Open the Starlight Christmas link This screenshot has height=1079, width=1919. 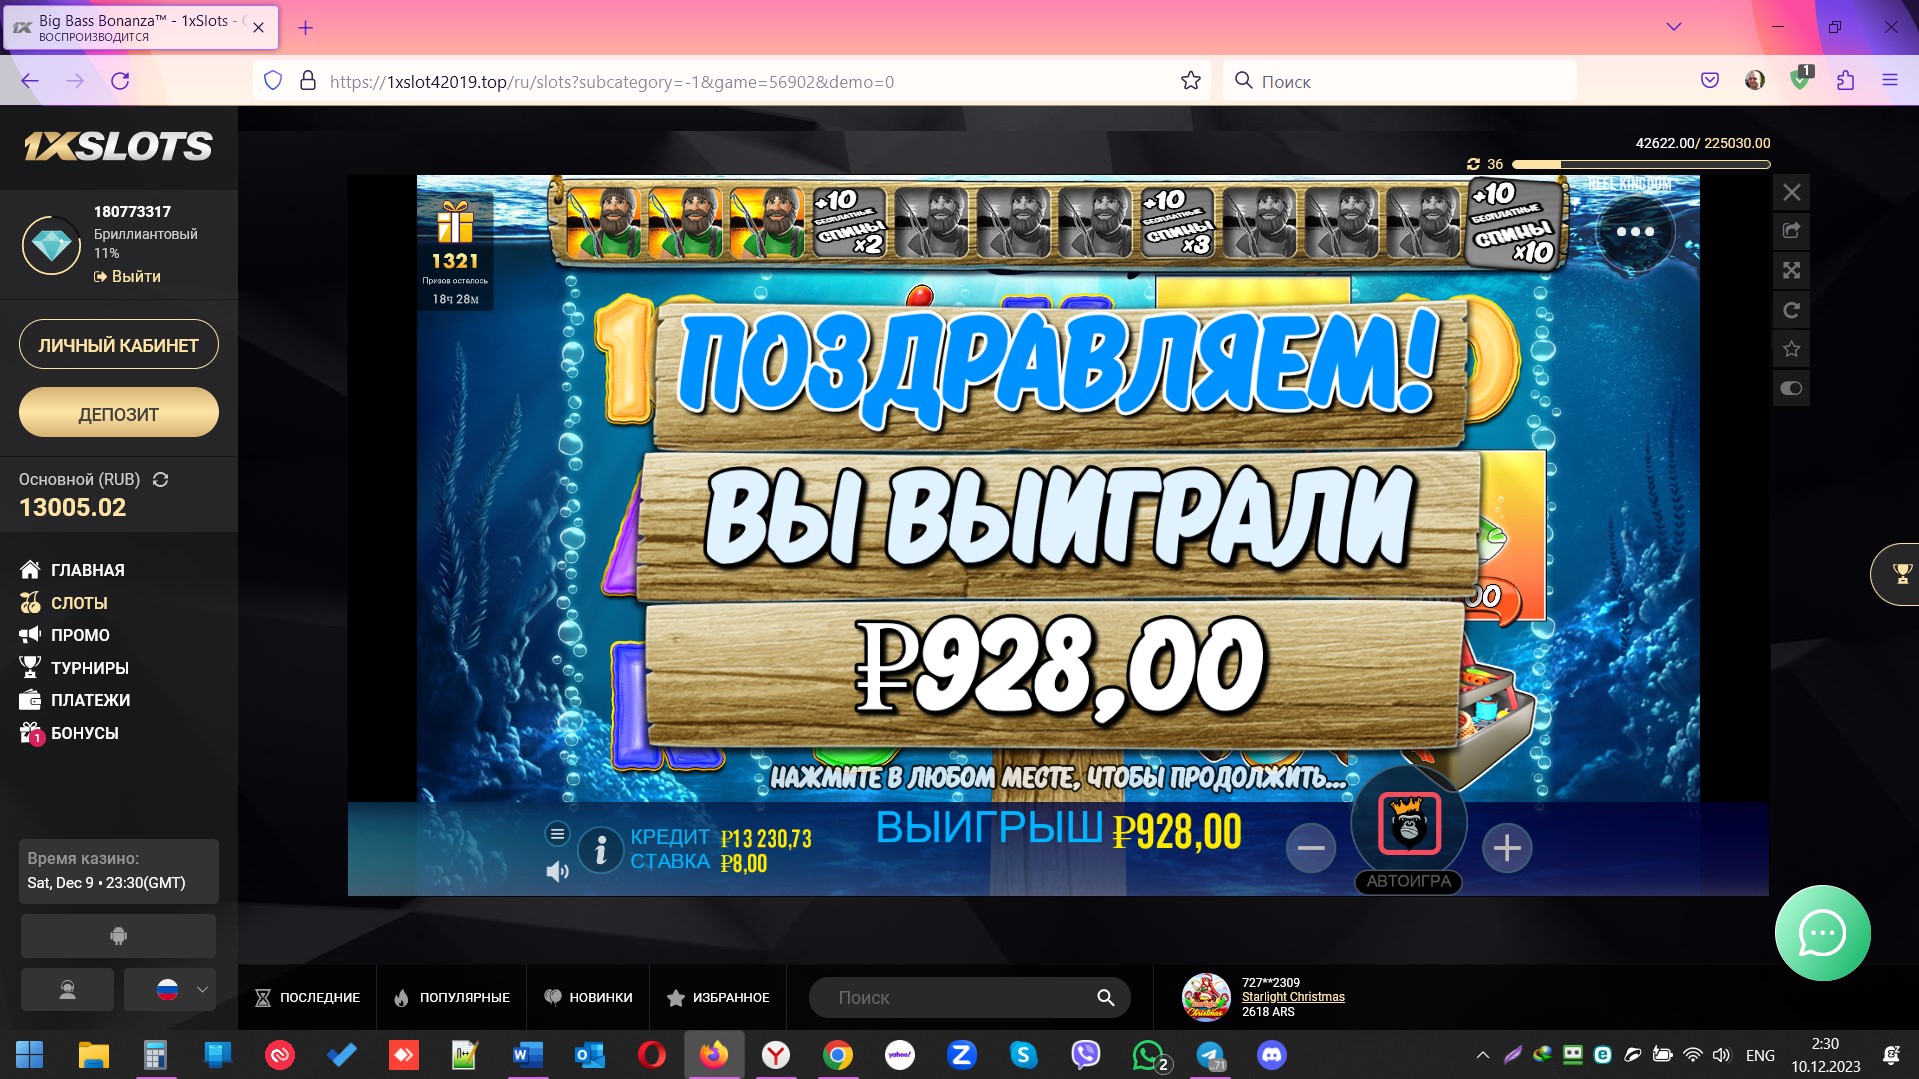1293,997
